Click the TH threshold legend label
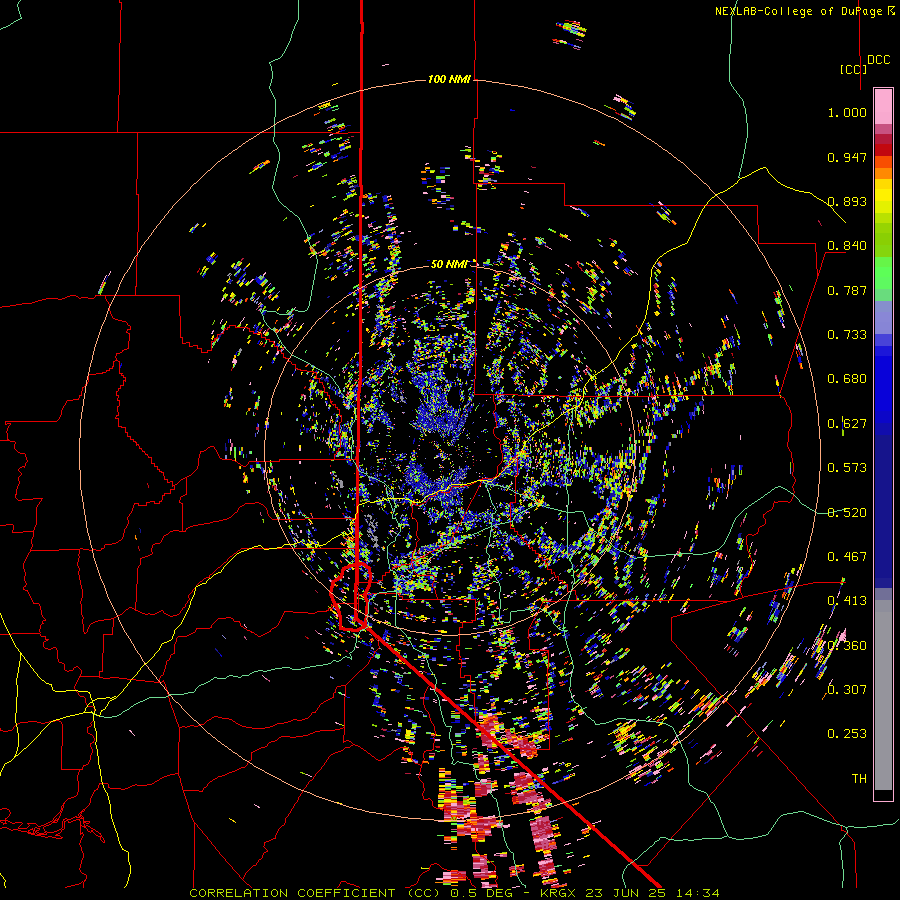 click(x=859, y=779)
